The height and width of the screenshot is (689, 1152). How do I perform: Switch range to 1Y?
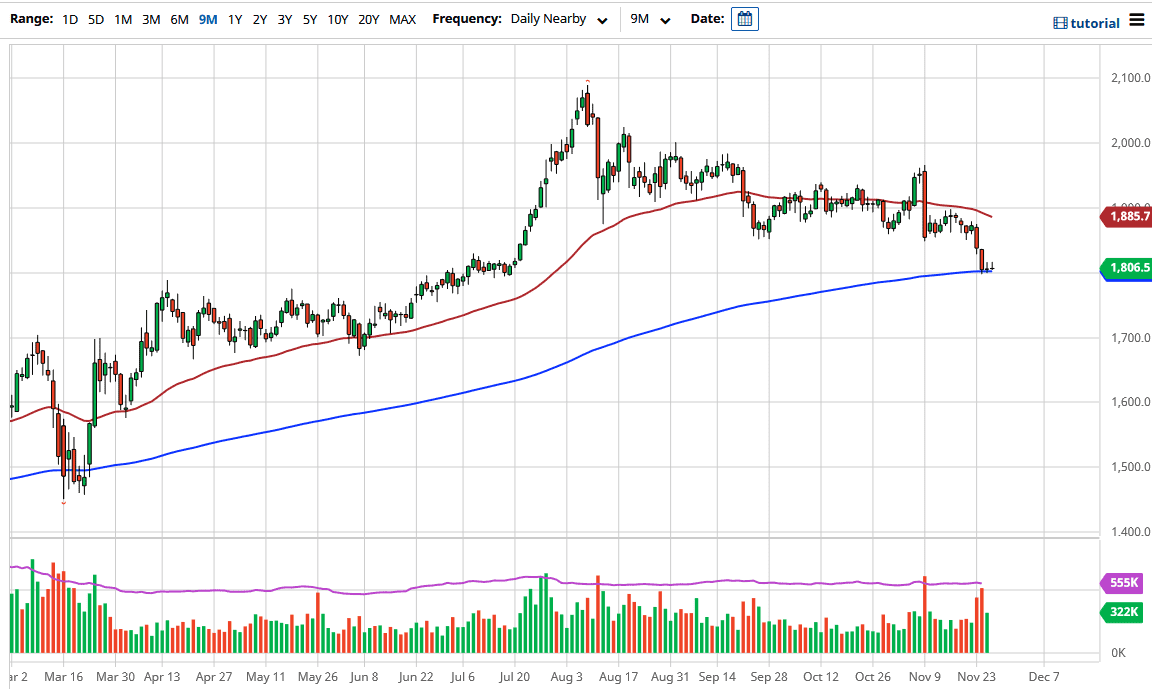click(235, 20)
